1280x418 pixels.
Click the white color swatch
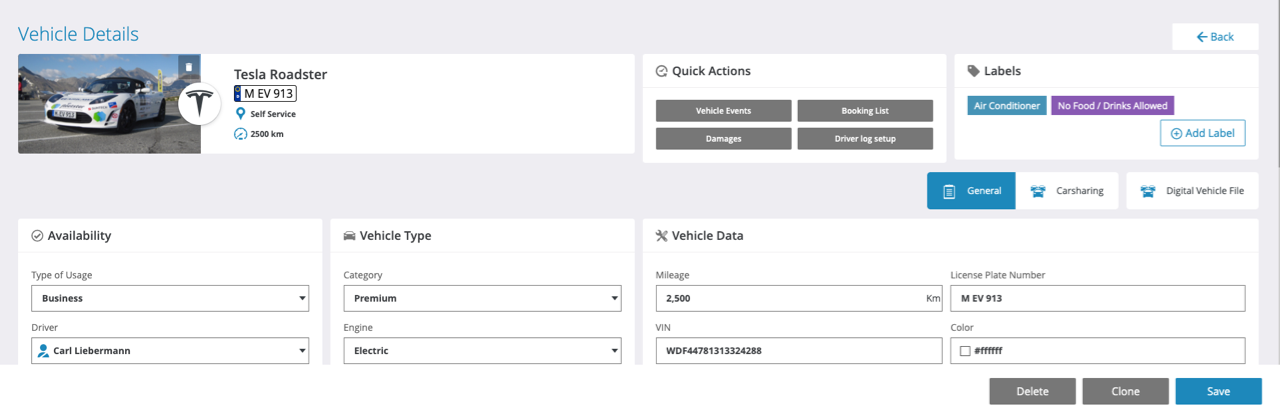[x=965, y=351]
